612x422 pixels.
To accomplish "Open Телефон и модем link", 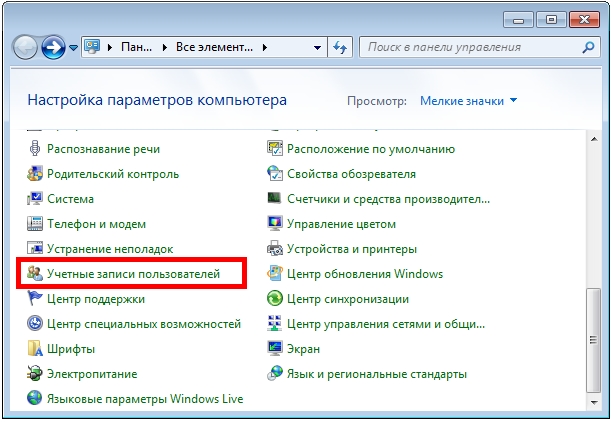I will 96,224.
